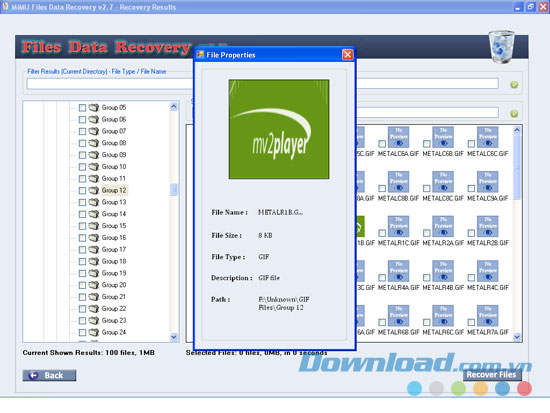The width and height of the screenshot is (550, 413).
Task: Click the green filter apply icon
Action: pos(514,84)
